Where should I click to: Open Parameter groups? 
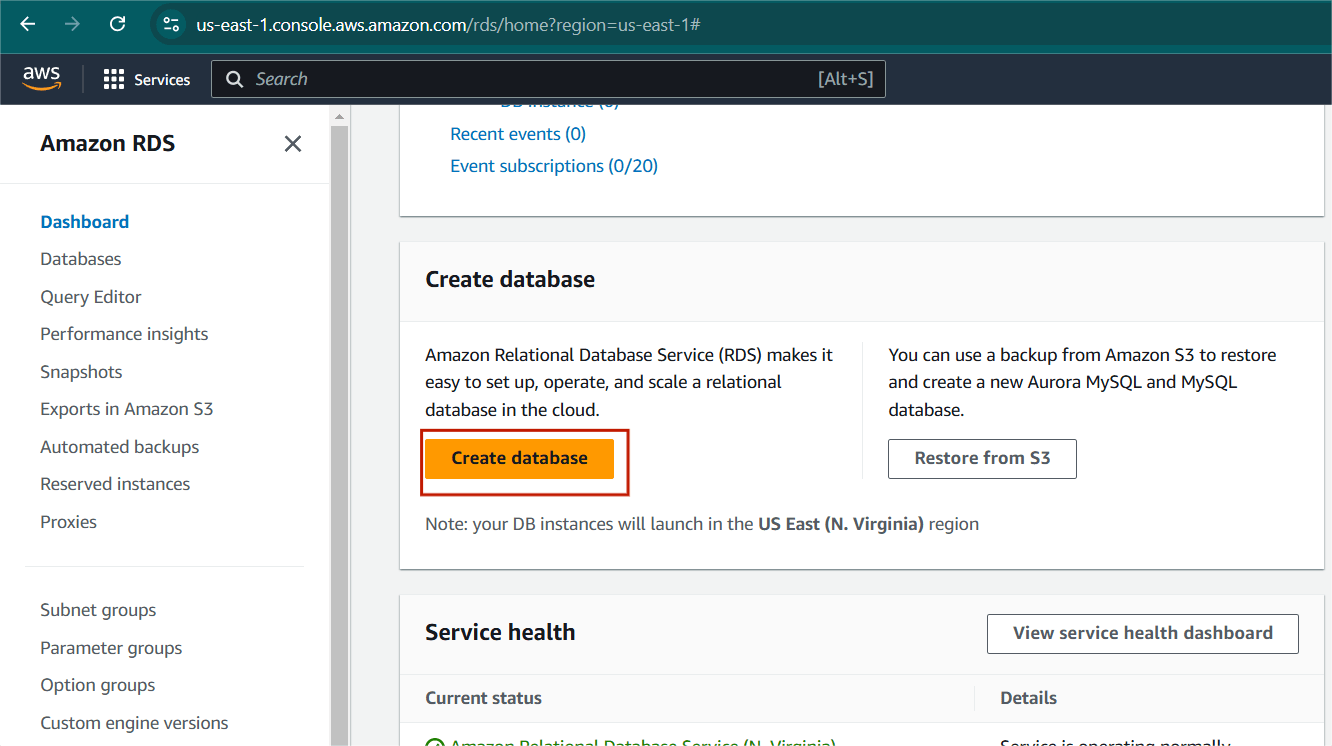pos(111,648)
